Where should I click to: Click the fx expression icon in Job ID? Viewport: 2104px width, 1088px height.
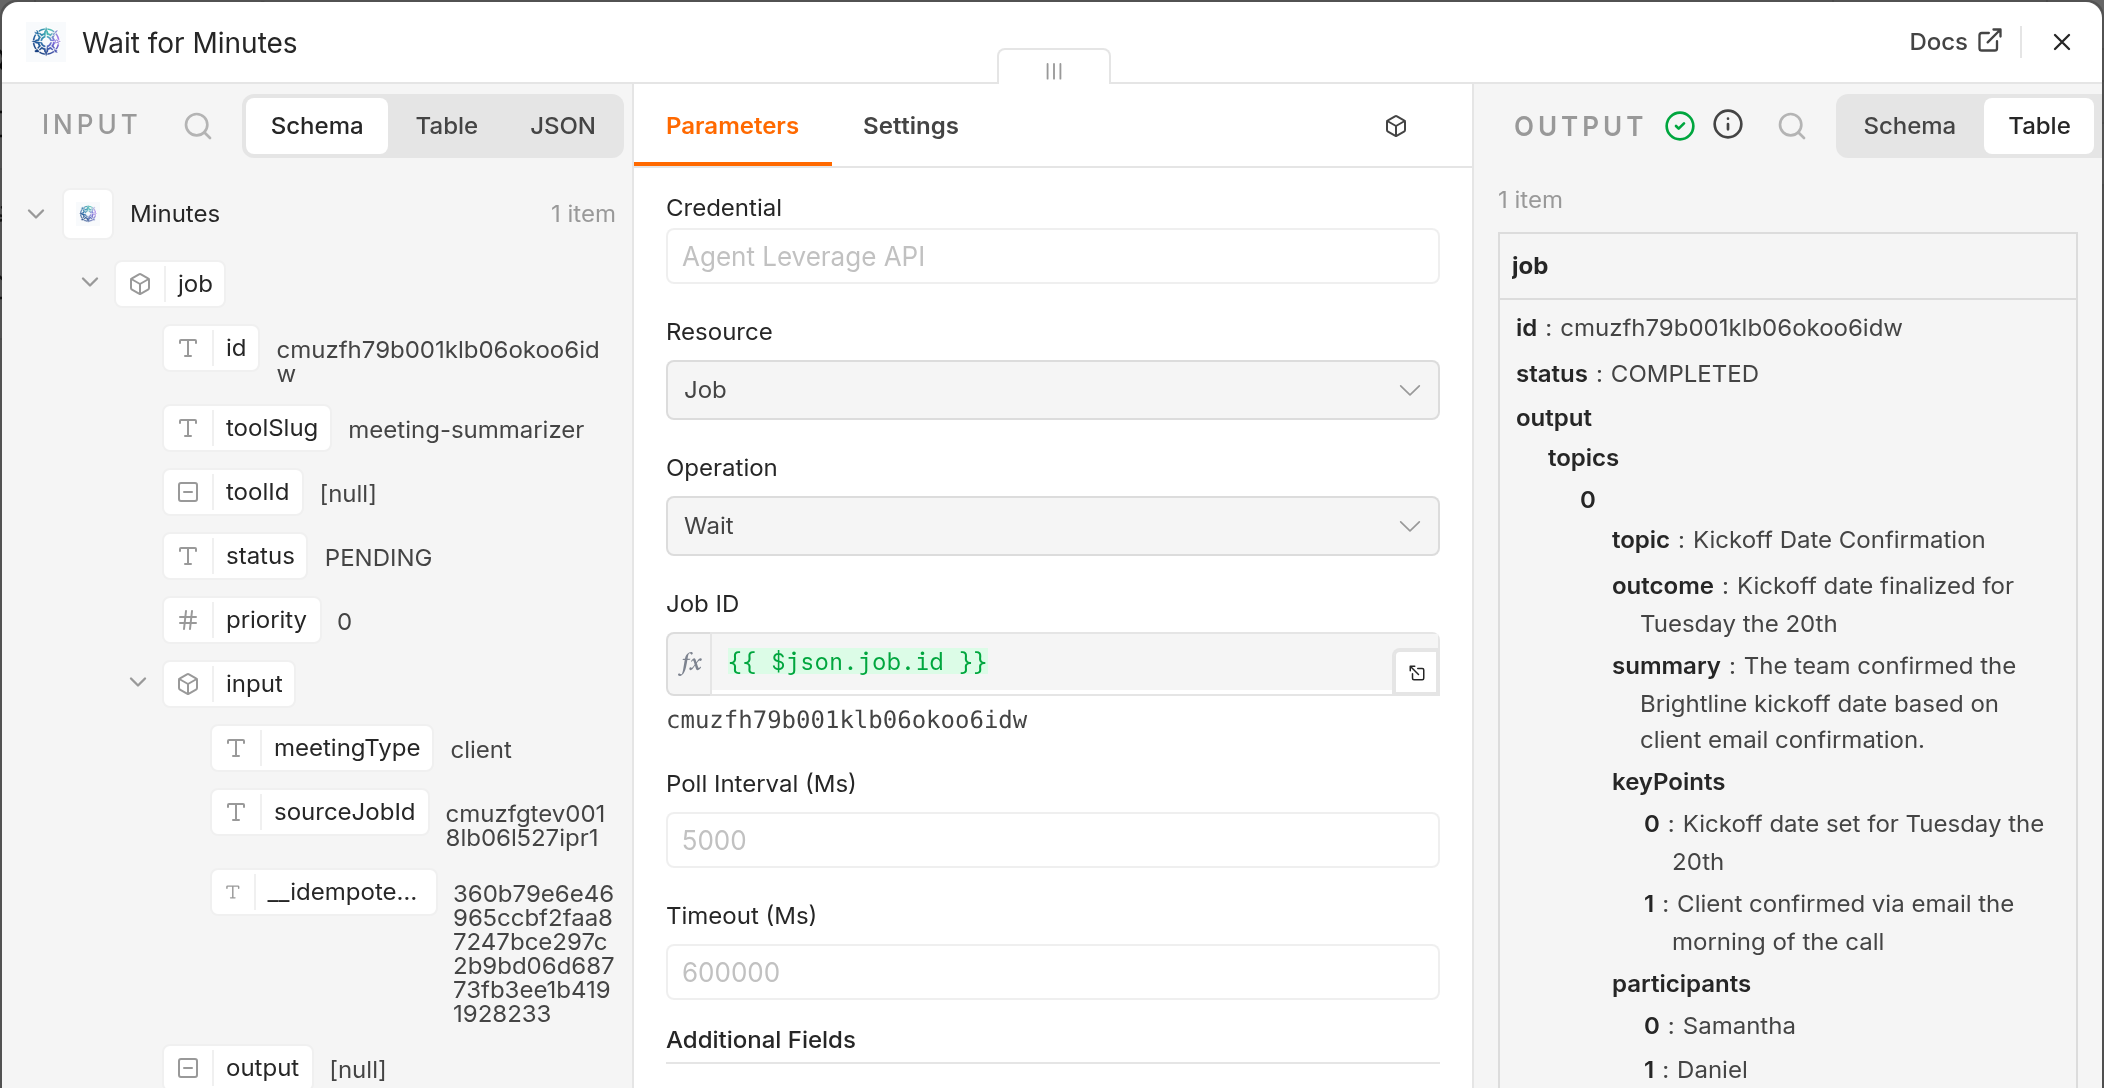690,663
